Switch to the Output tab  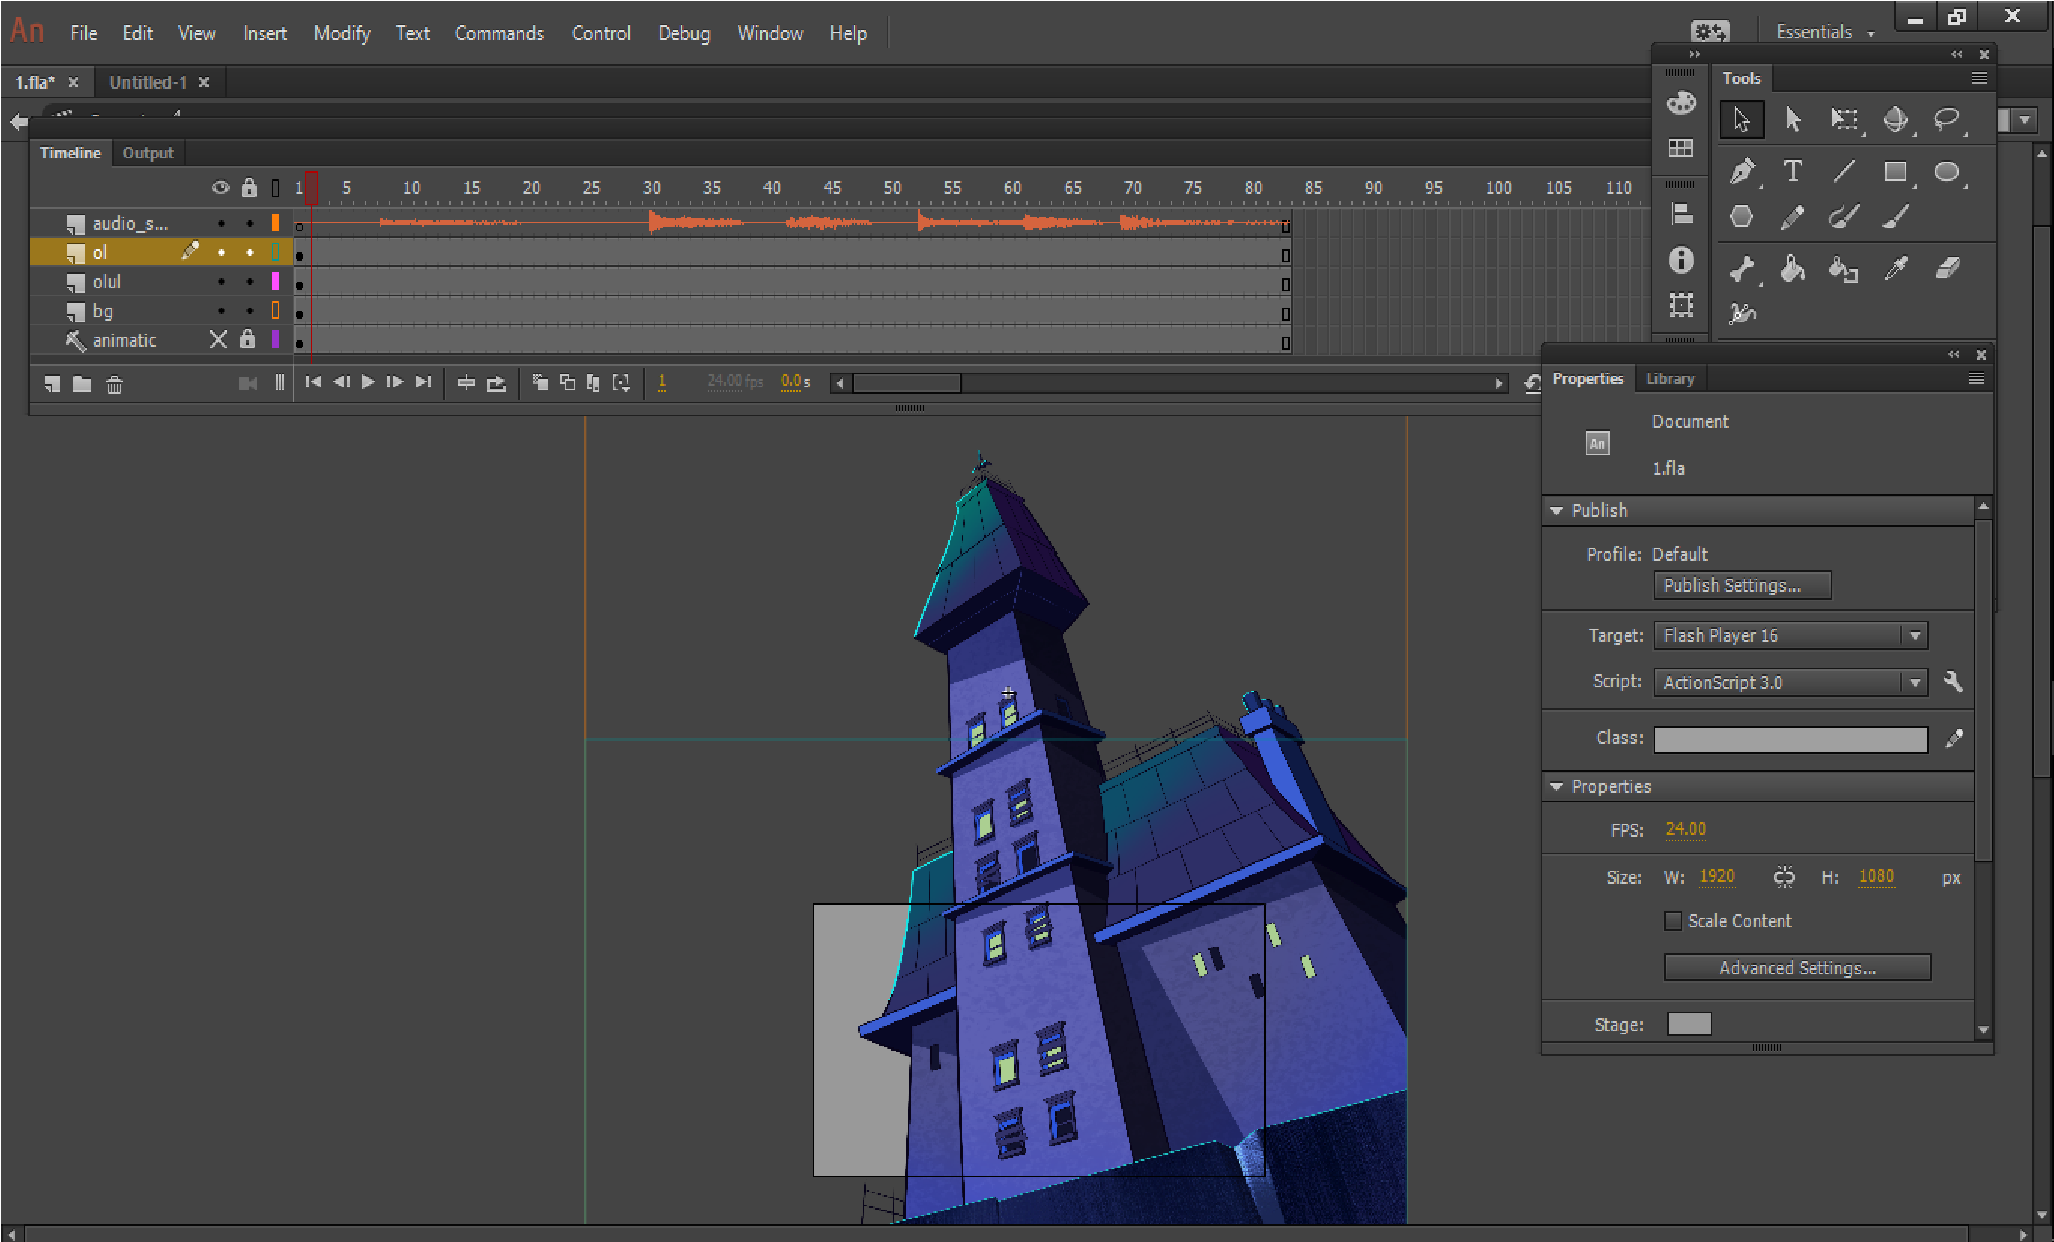coord(148,153)
